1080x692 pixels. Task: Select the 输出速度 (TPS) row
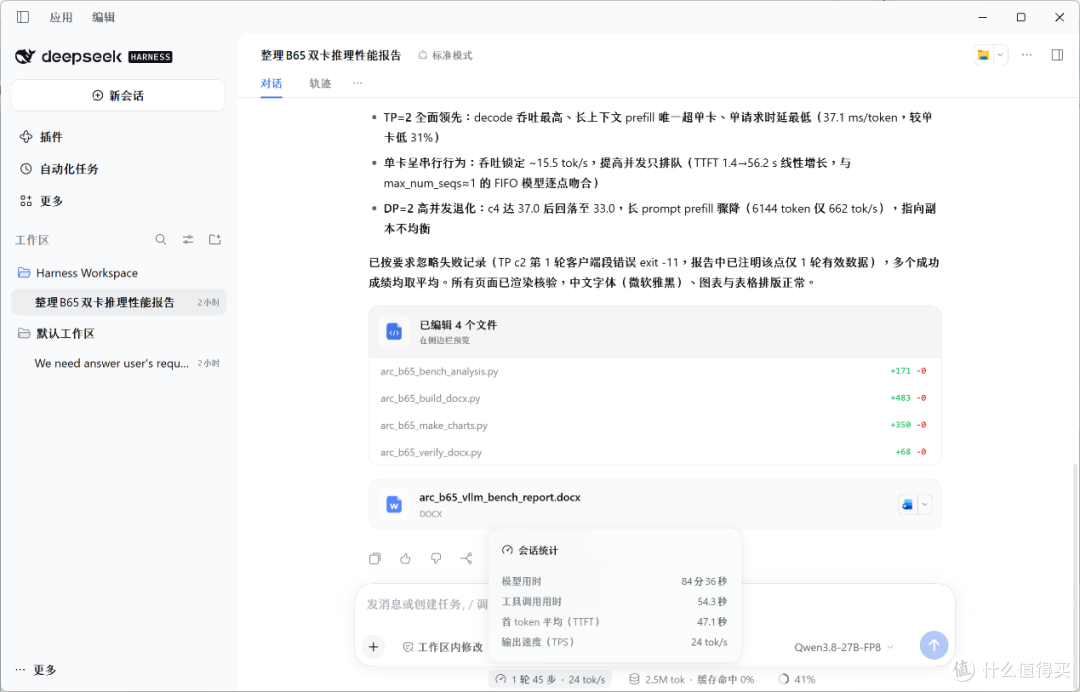(614, 642)
